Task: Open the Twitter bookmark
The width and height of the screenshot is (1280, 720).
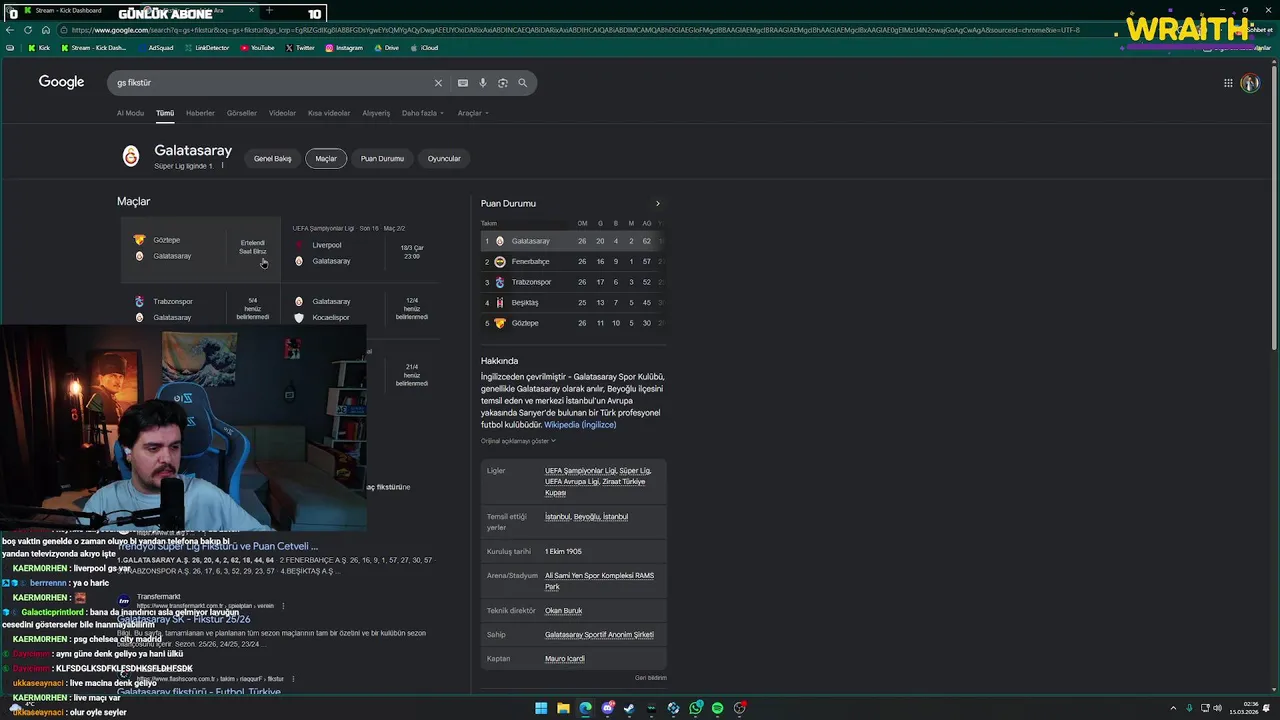Action: click(x=300, y=48)
